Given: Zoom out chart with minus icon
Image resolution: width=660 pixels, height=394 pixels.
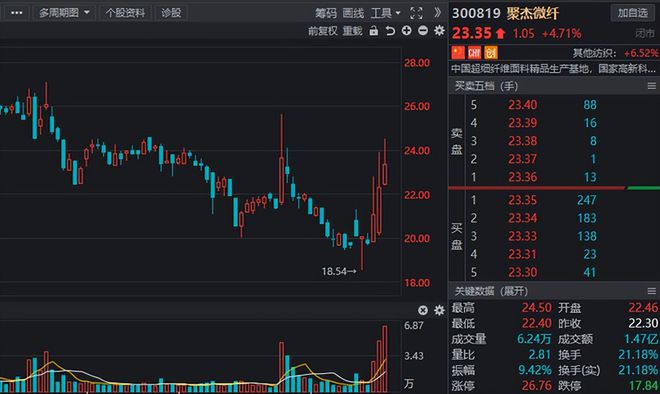Looking at the screenshot, I should tap(423, 30).
